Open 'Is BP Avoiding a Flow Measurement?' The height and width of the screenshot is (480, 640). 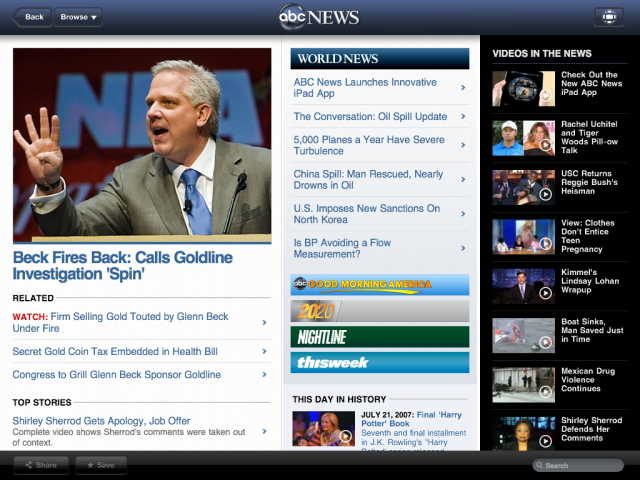coord(342,248)
